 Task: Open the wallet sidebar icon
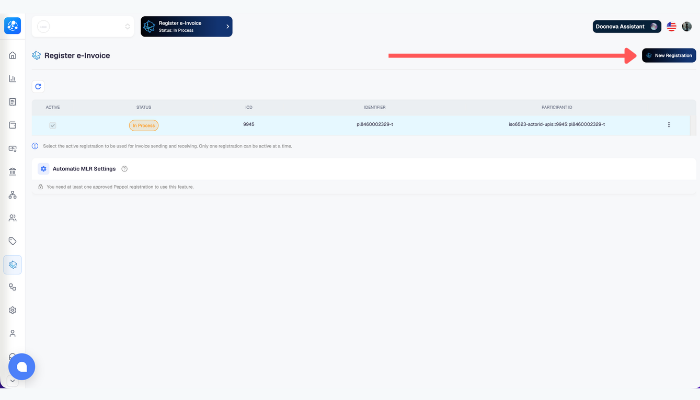(12, 125)
